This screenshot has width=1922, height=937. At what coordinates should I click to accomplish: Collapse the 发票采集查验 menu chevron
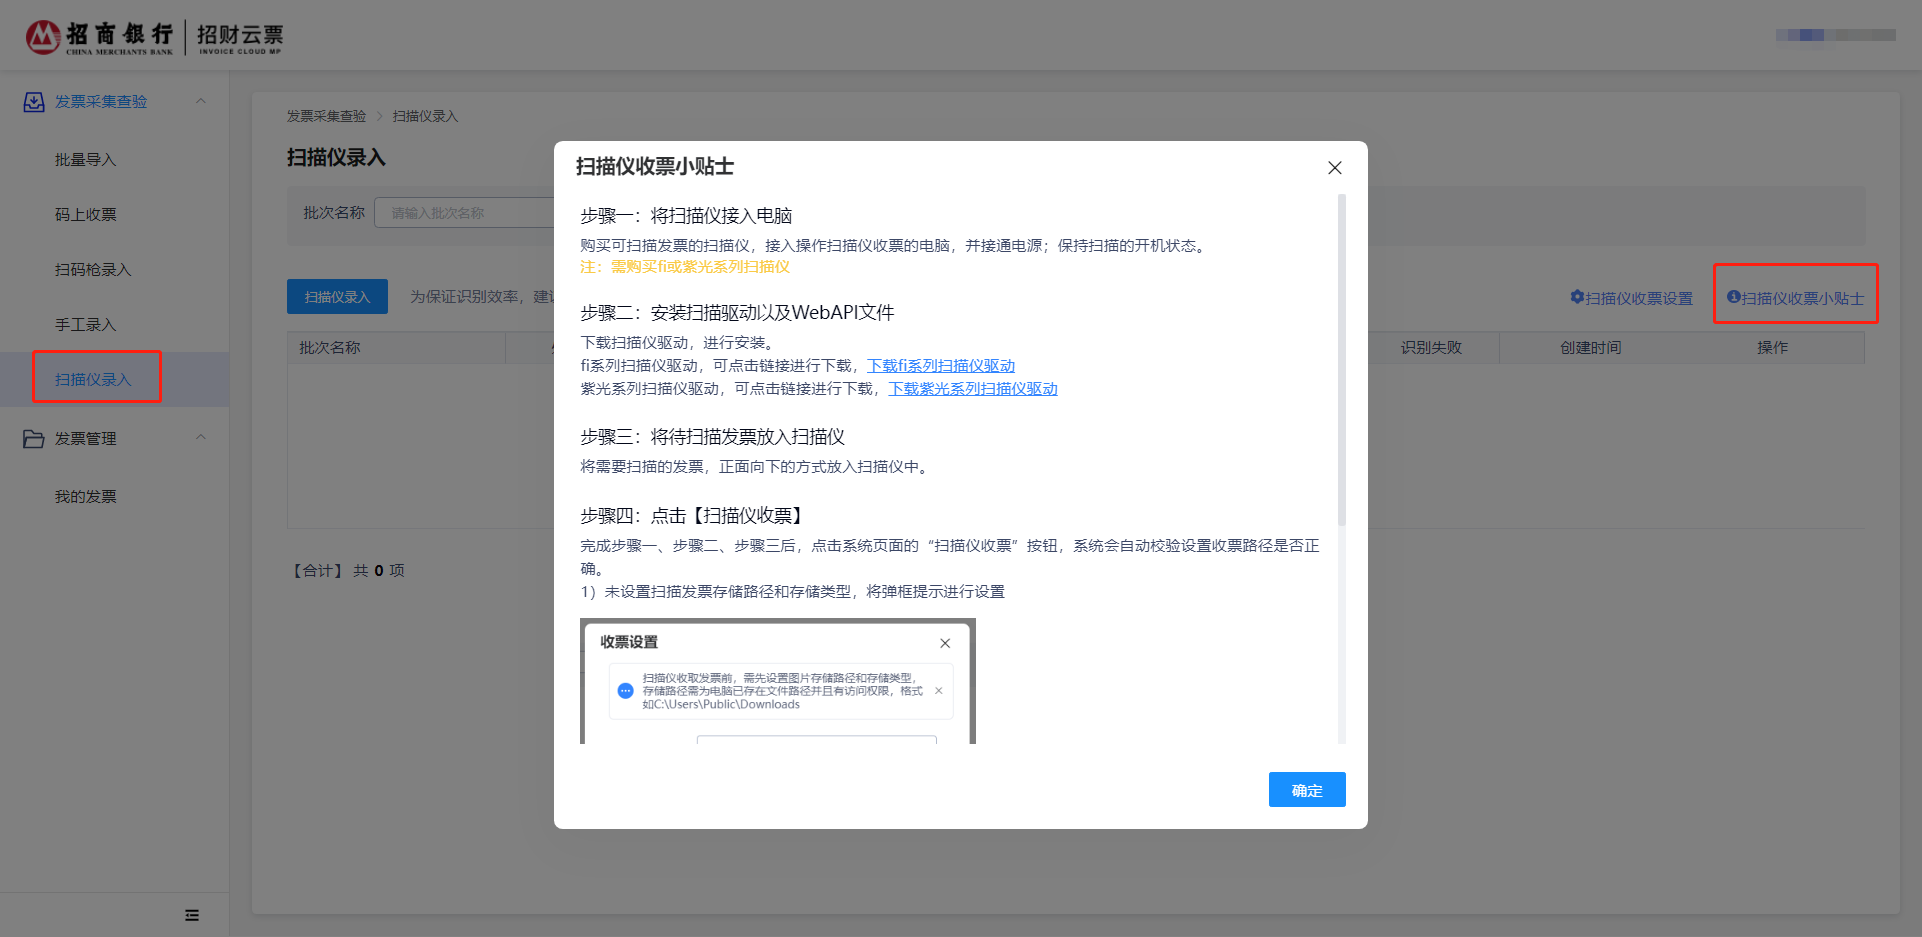[x=201, y=101]
